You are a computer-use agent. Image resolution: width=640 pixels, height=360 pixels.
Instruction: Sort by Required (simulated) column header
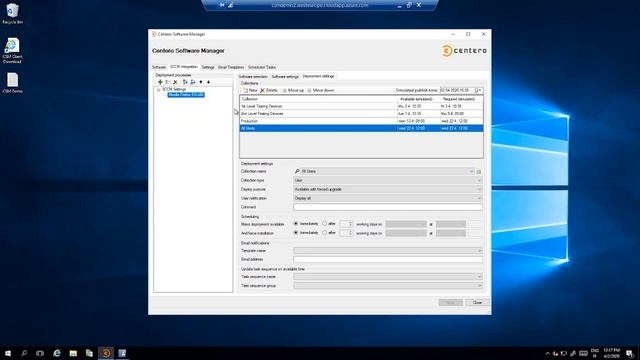coord(461,99)
